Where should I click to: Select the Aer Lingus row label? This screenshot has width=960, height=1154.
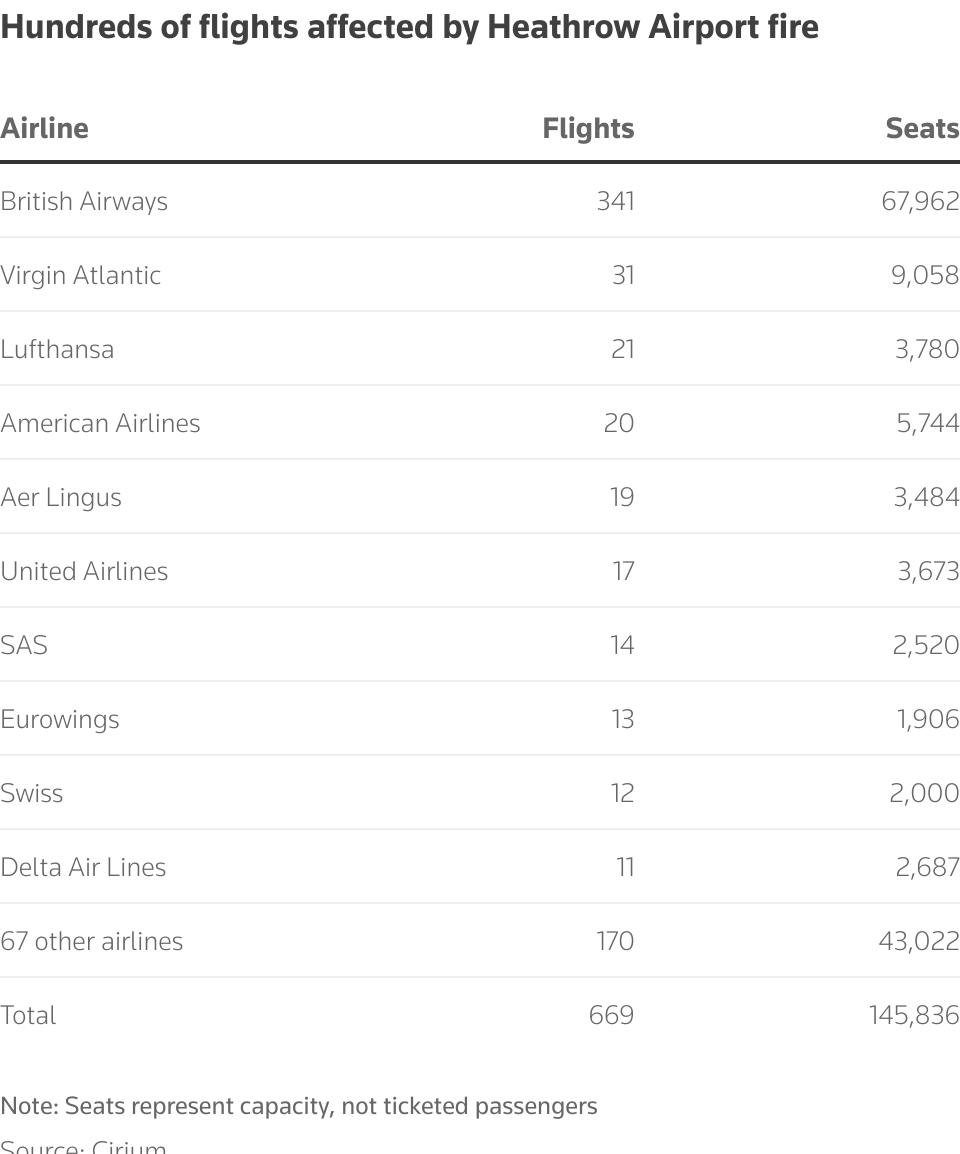61,497
